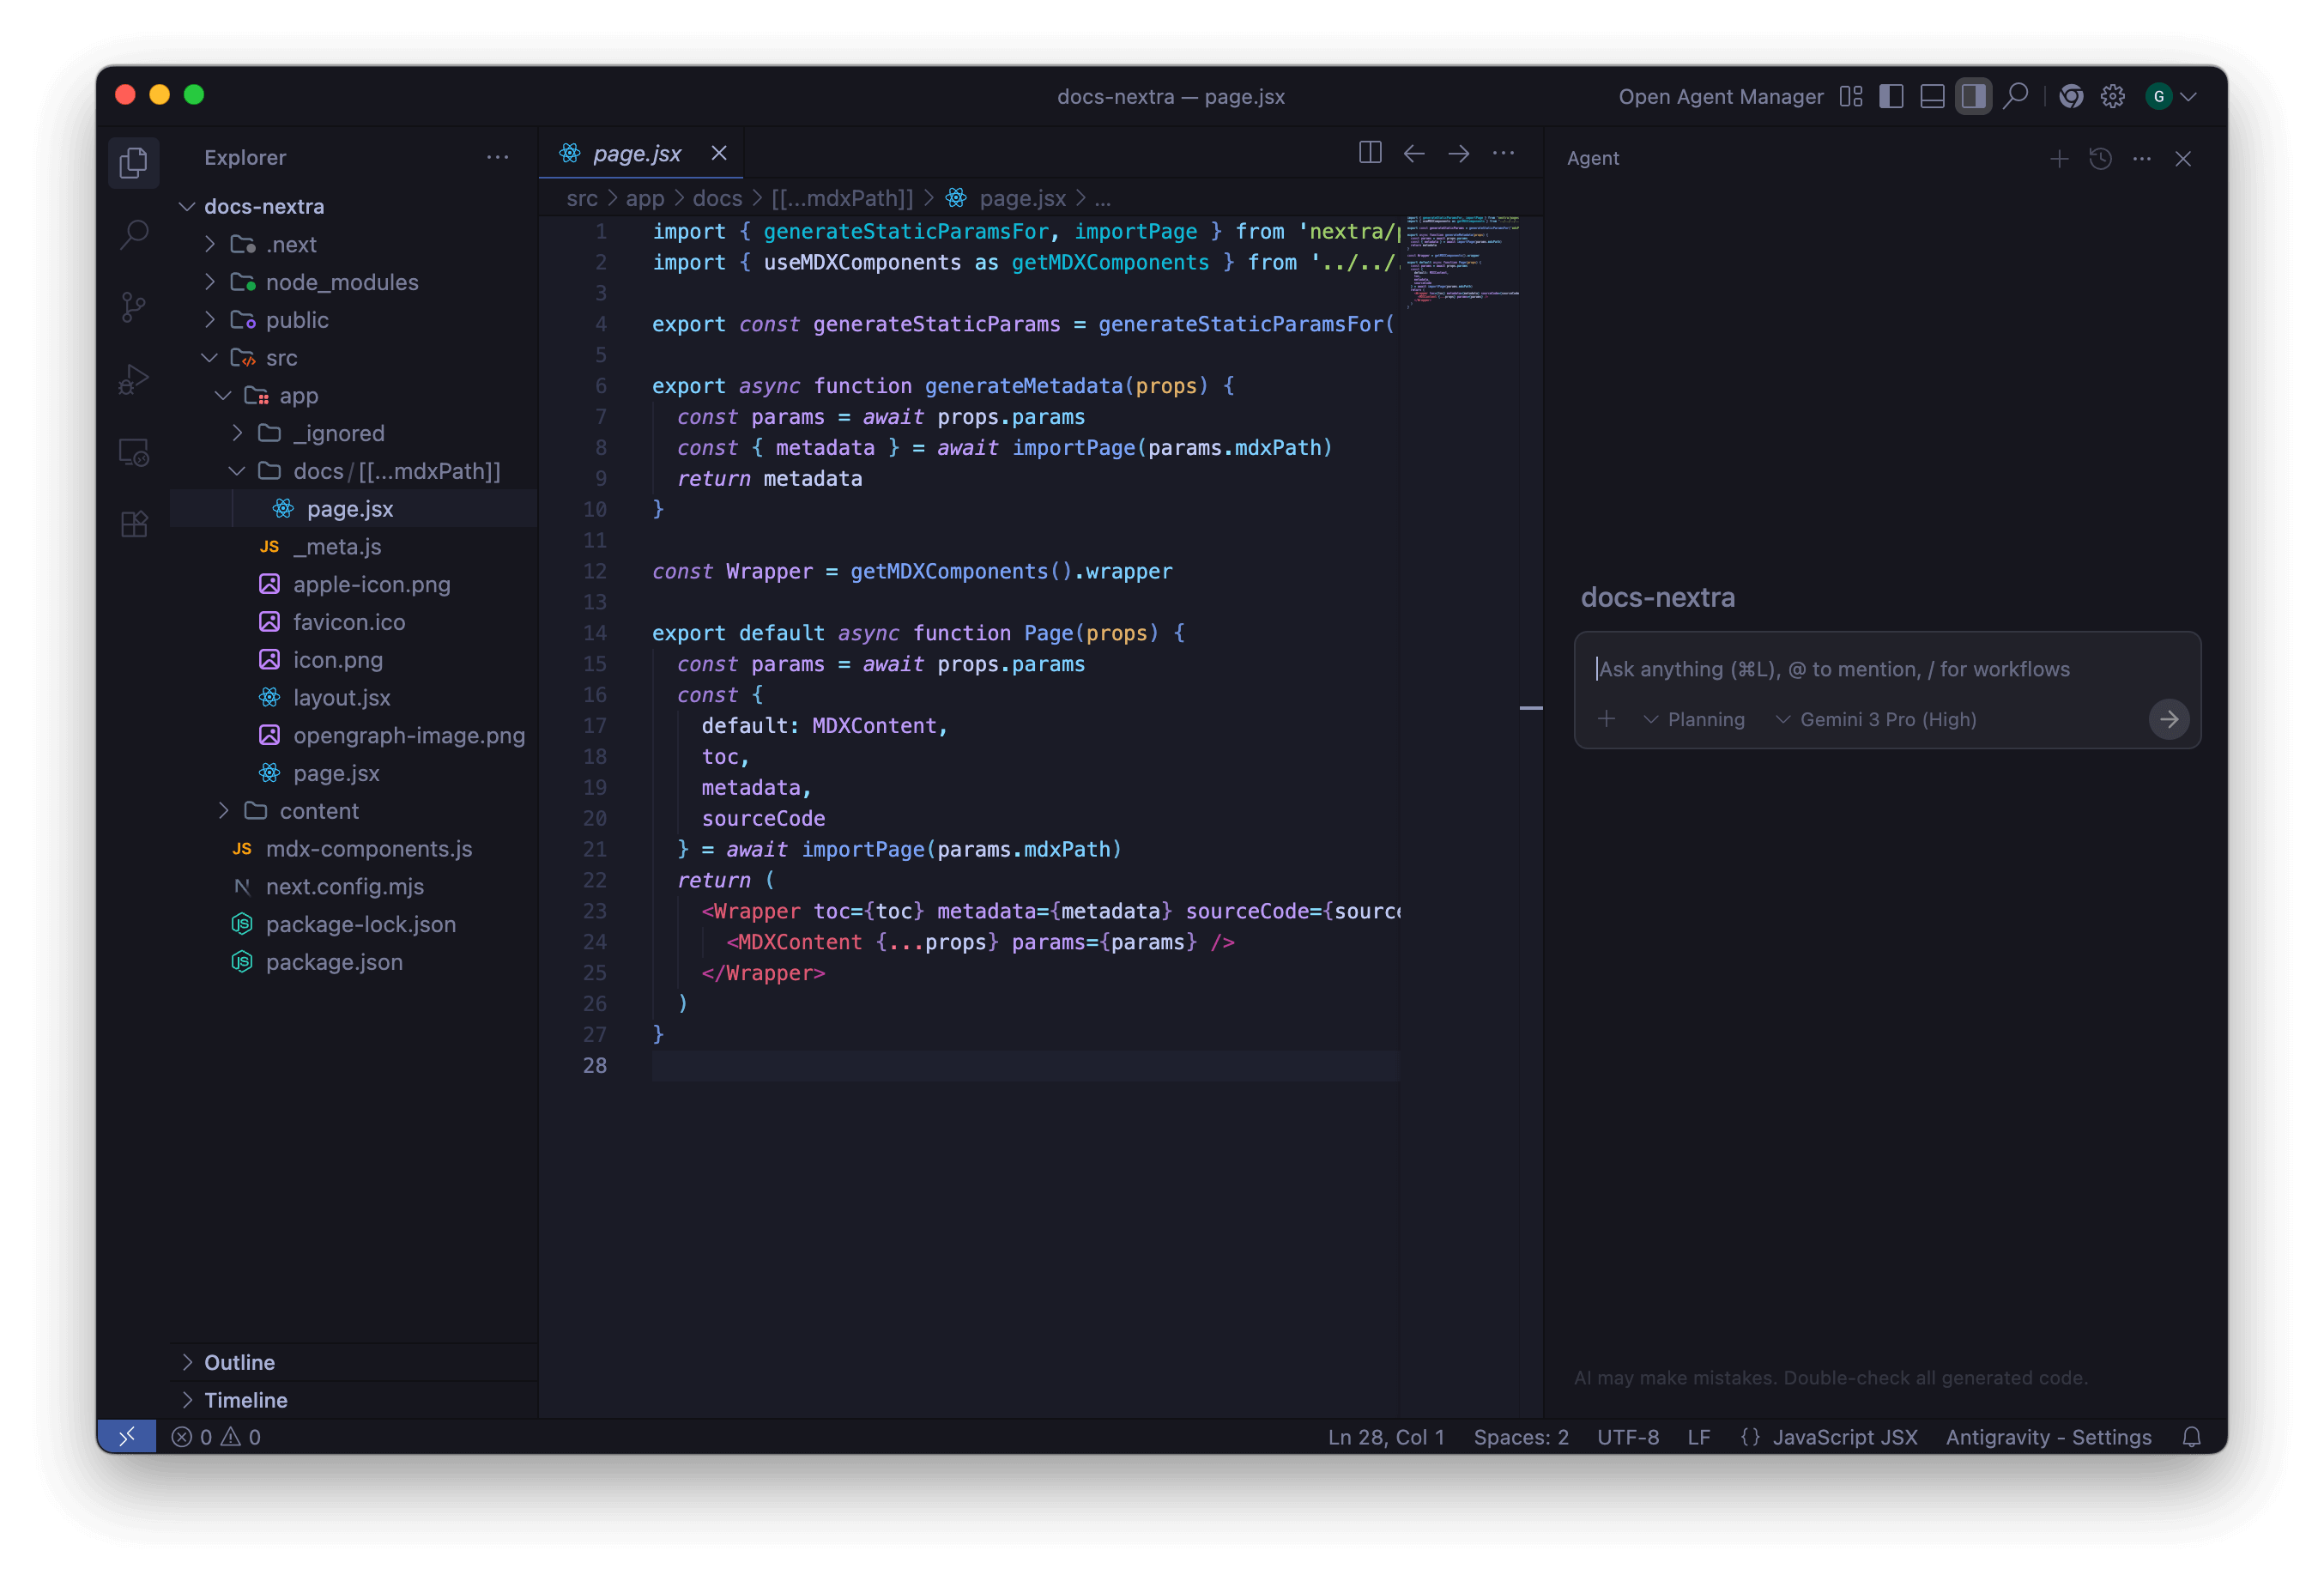2324x1581 pixels.
Task: Open the Run and Debug view
Action: [134, 380]
